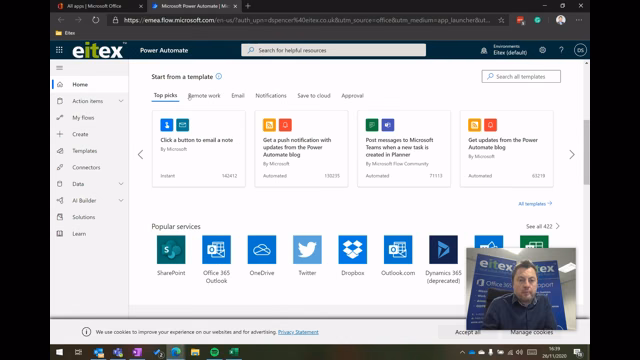Image resolution: width=640 pixels, height=360 pixels.
Task: Open the Office 365 Outlook service tile
Action: [x=216, y=259]
